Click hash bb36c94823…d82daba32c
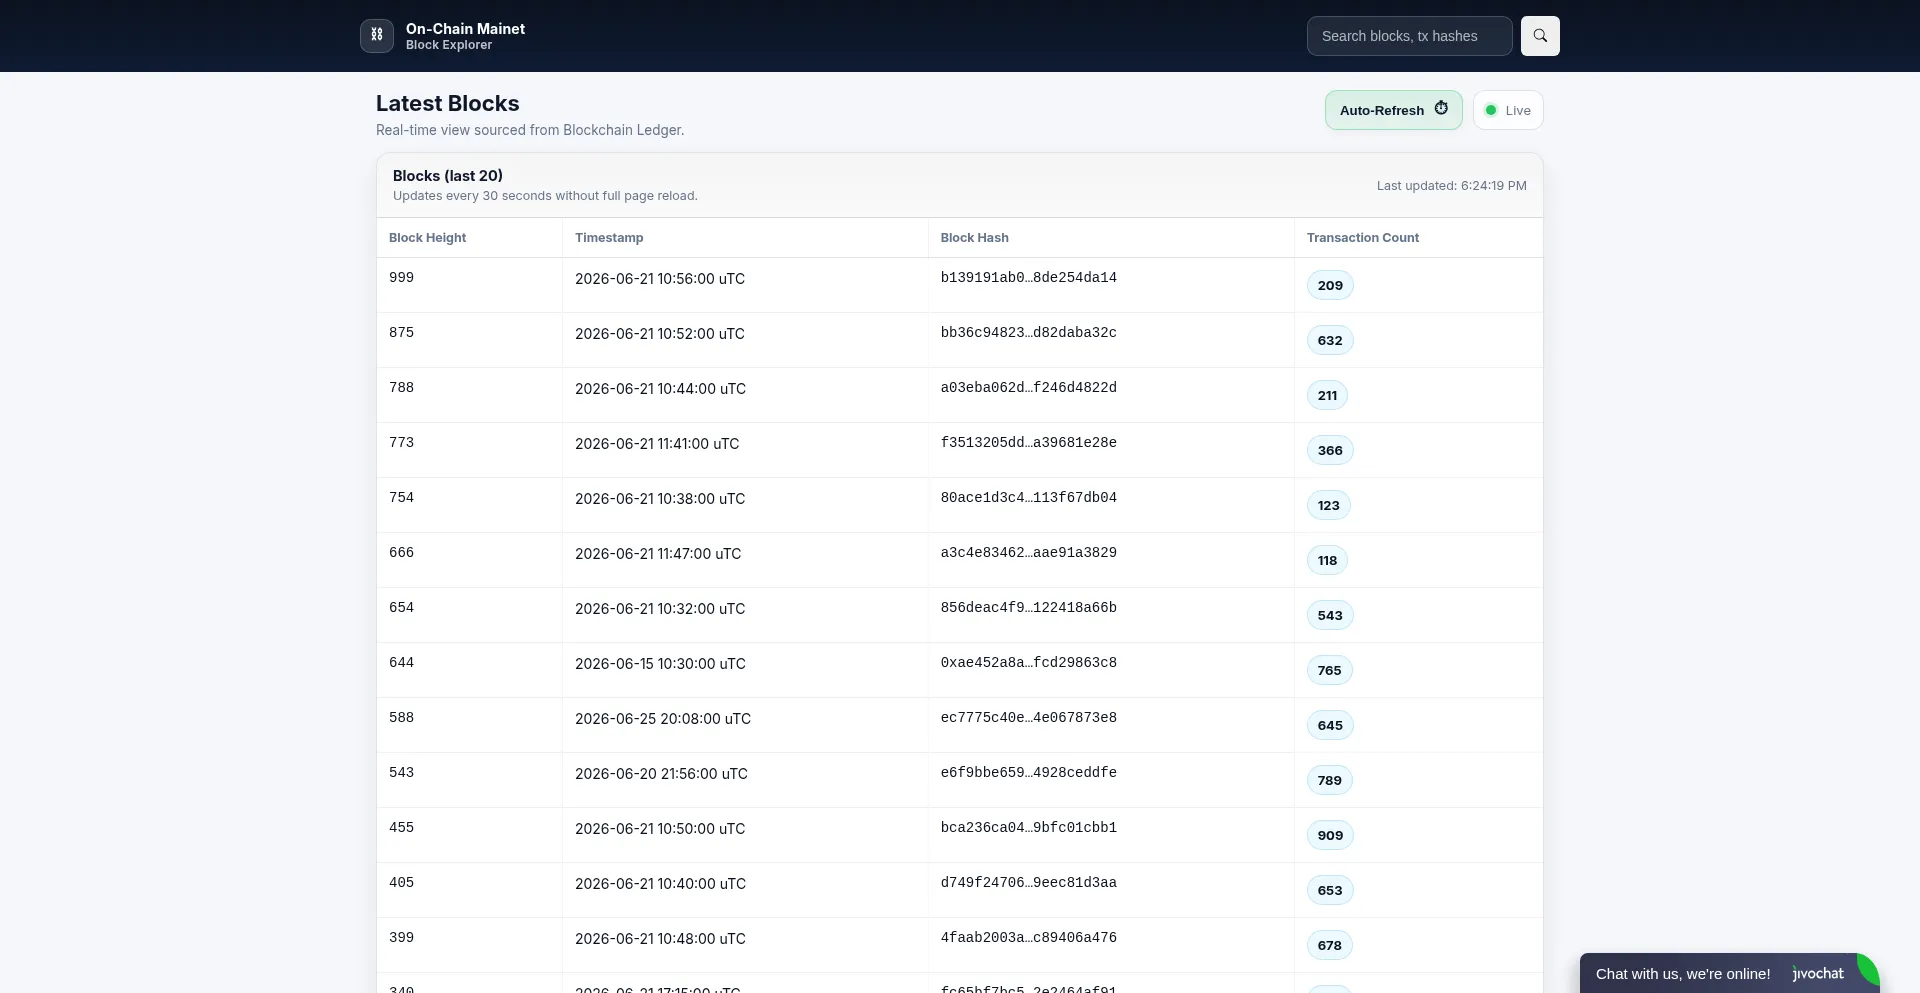1920x993 pixels. click(x=1028, y=333)
